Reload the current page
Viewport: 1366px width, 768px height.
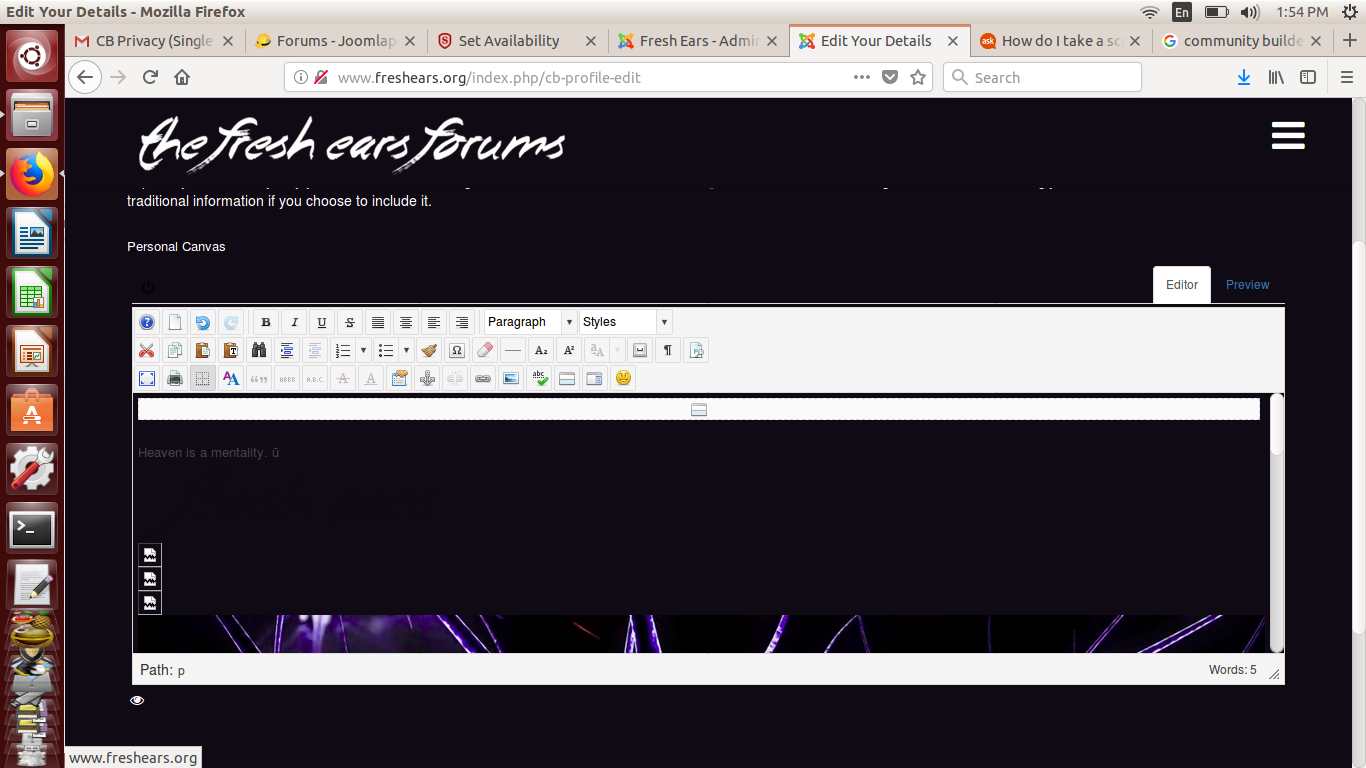click(x=150, y=77)
